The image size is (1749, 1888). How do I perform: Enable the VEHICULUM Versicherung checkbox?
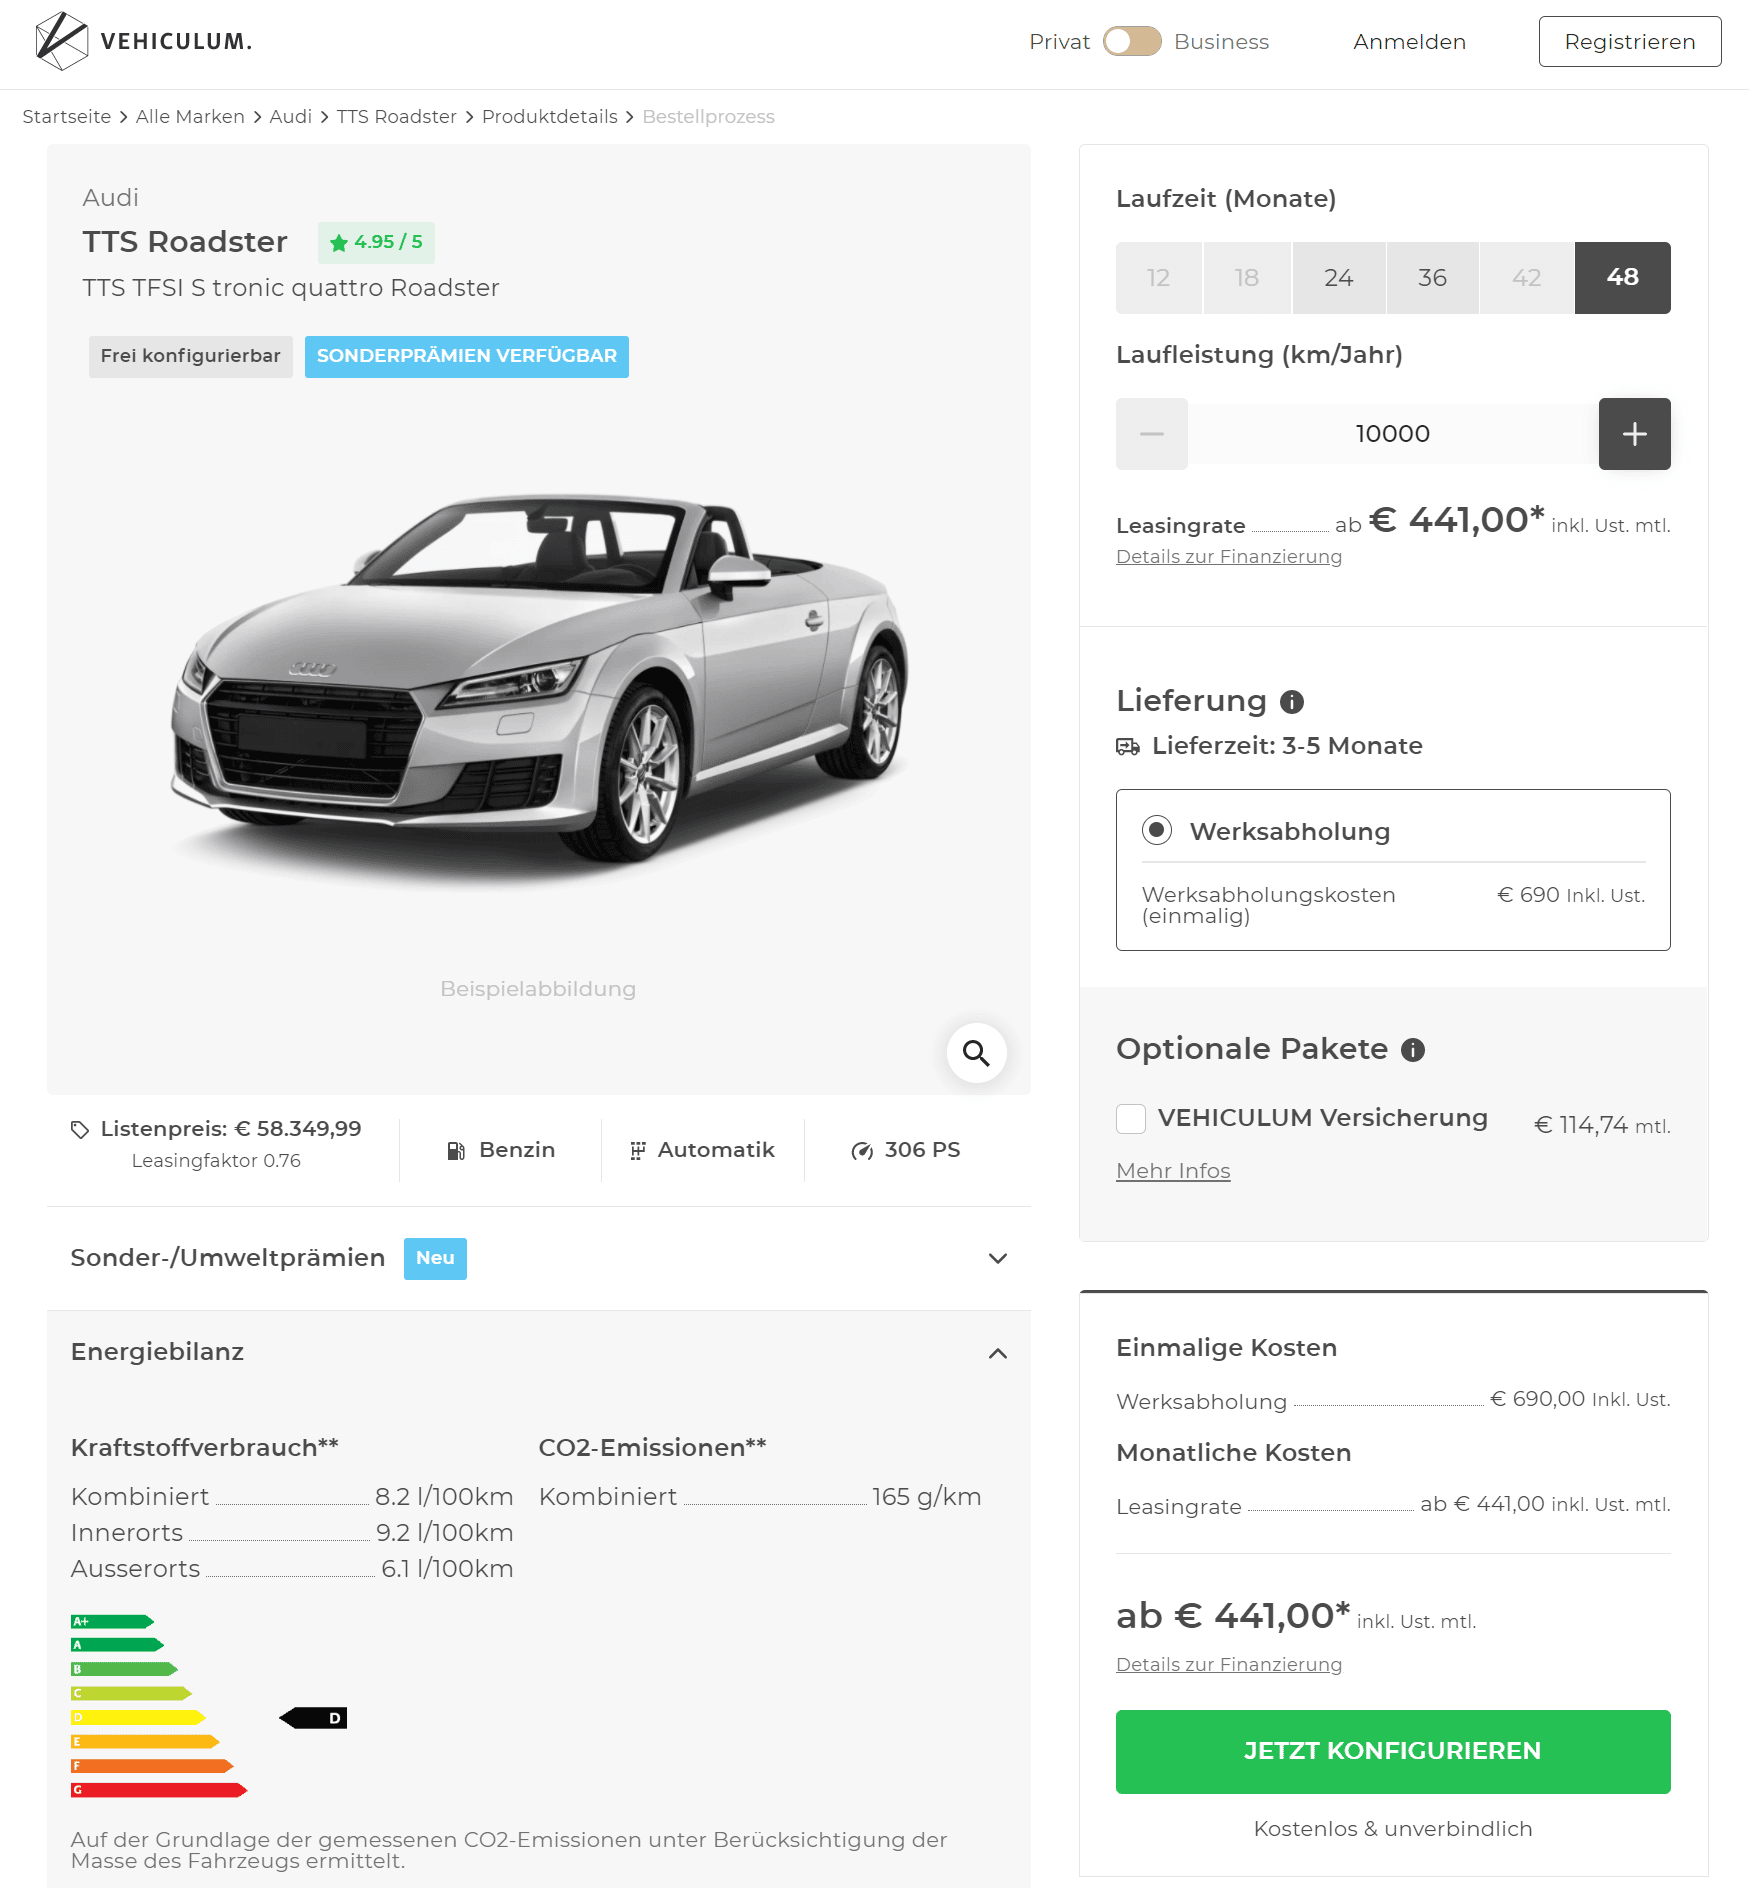(x=1131, y=1118)
